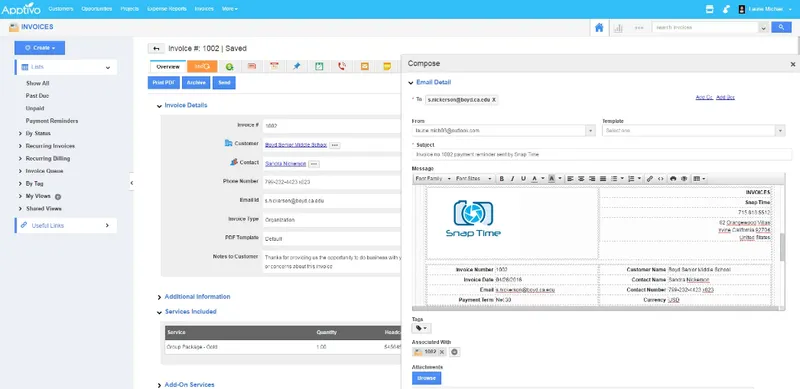This screenshot has width=800, height=389.
Task: Toggle underline formatting in message editor
Action: click(523, 179)
